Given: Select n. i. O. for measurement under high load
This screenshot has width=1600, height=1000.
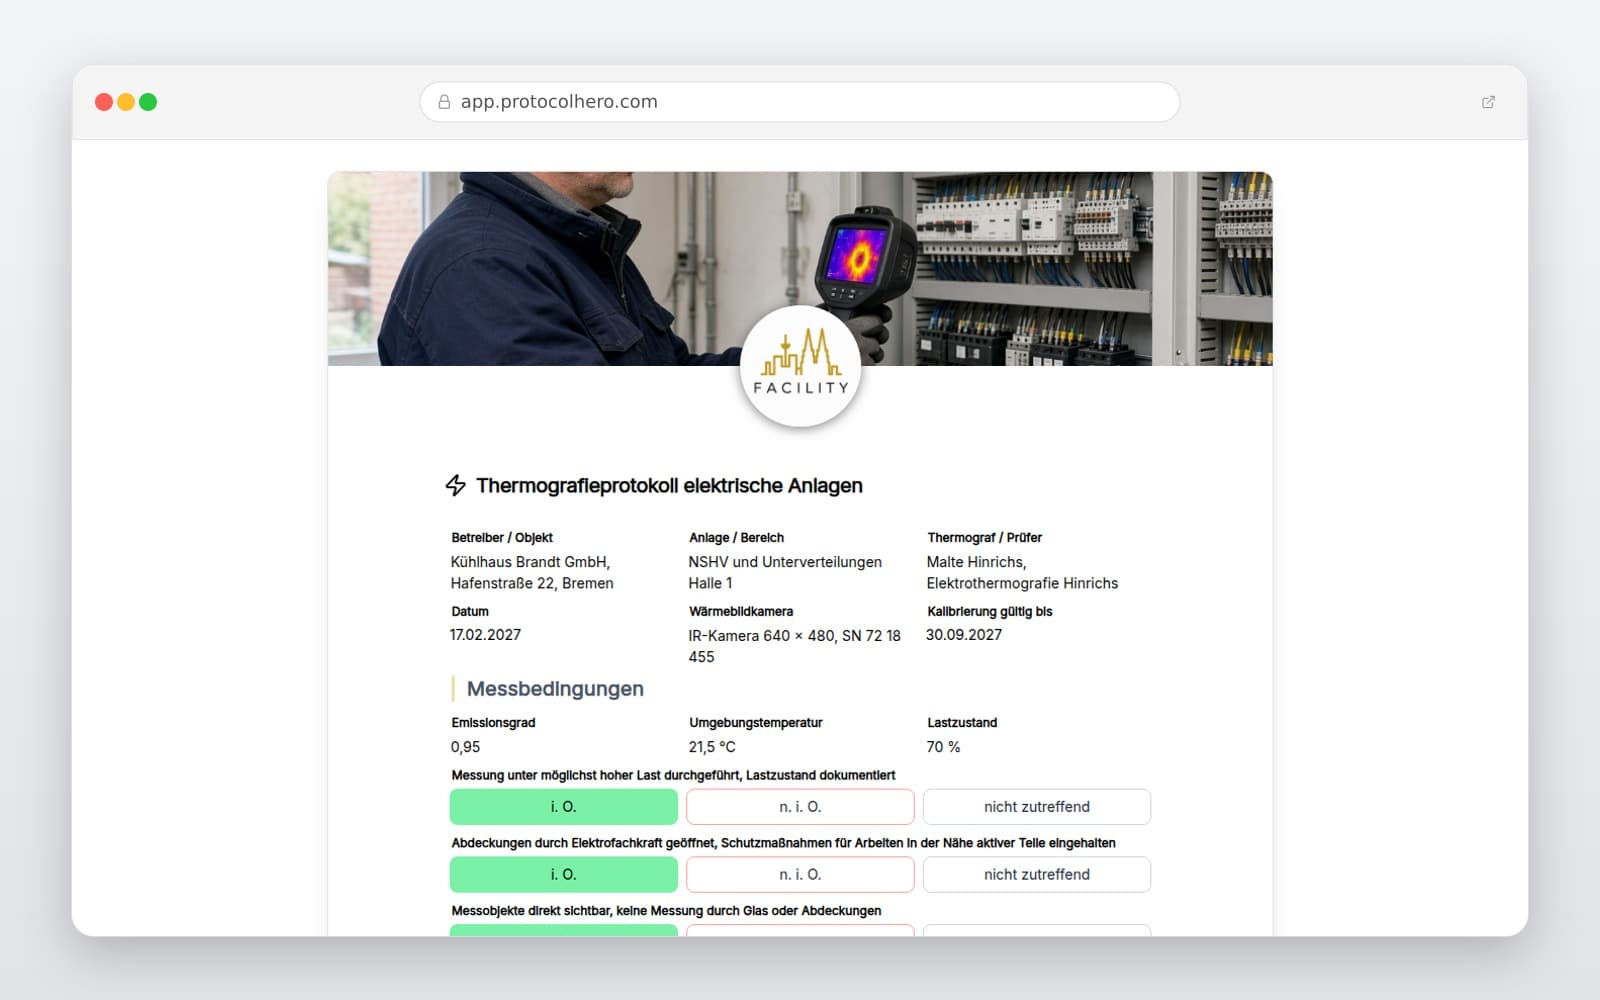Looking at the screenshot, I should 800,807.
